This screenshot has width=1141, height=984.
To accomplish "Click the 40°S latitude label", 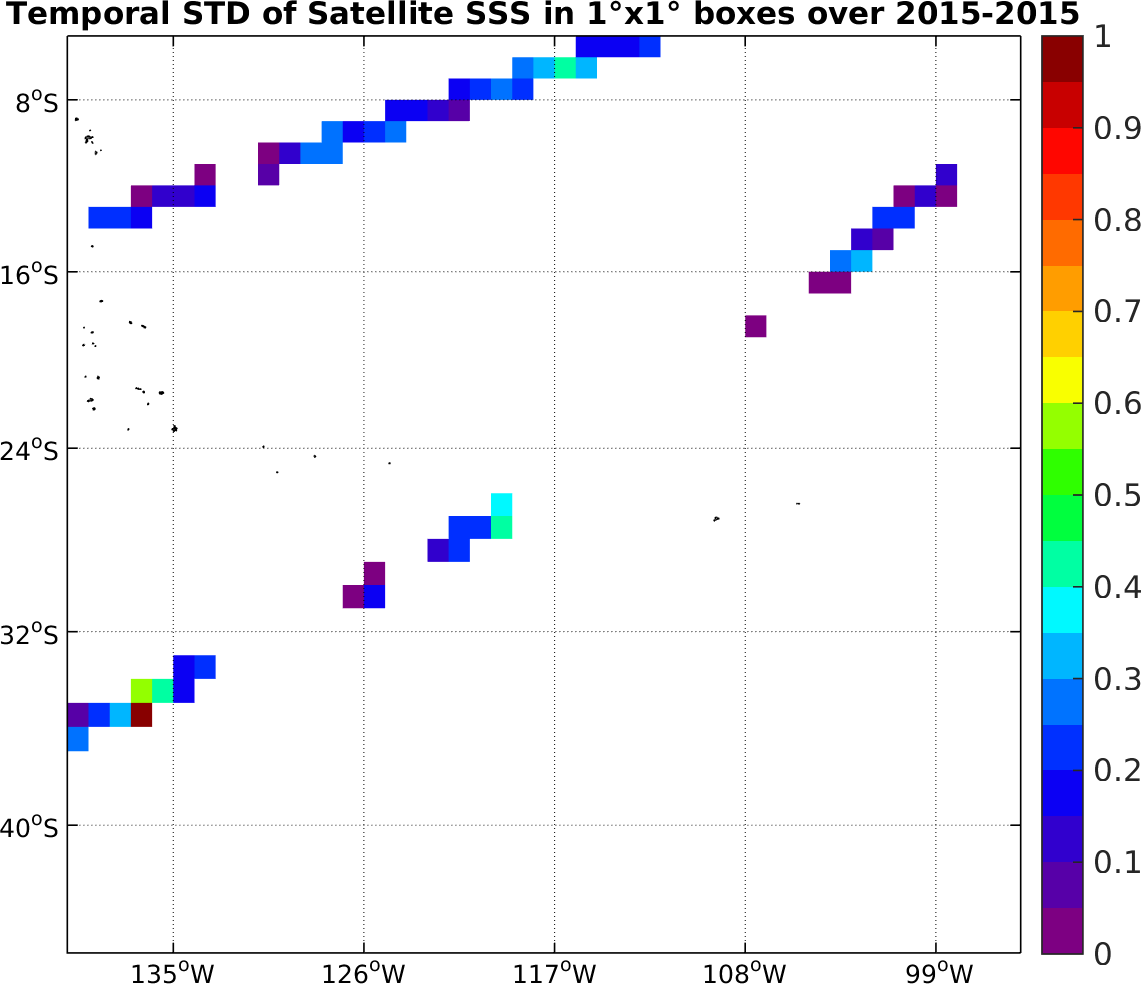I will click(x=29, y=828).
